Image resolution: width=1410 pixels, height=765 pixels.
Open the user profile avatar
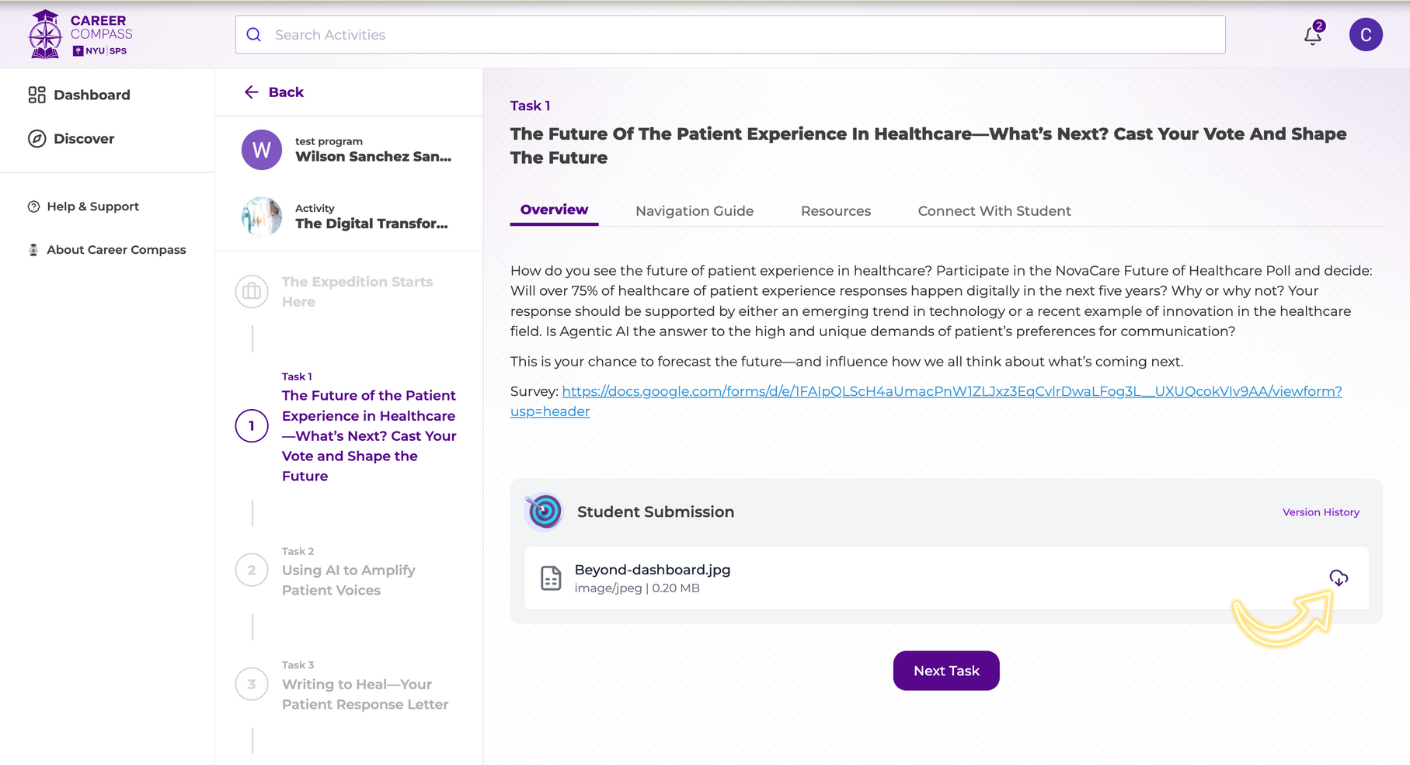point(1365,35)
